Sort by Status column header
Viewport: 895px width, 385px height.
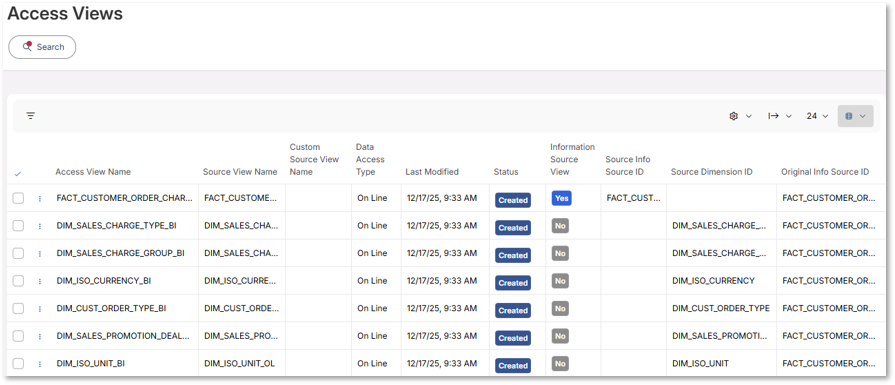coord(506,172)
